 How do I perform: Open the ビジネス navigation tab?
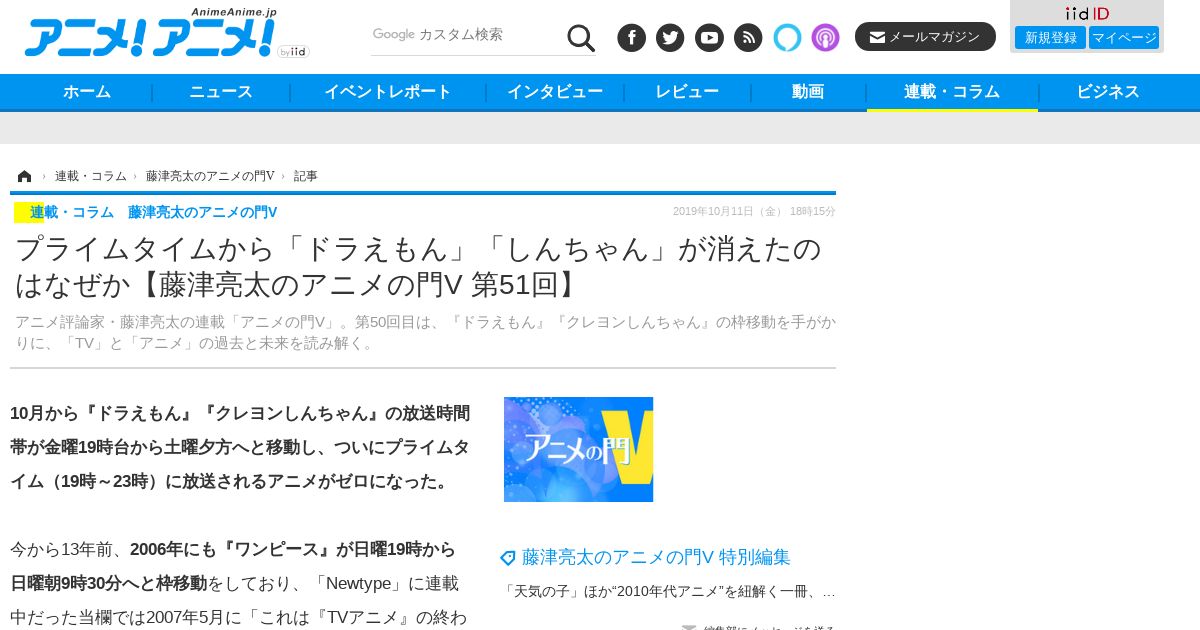point(1108,92)
